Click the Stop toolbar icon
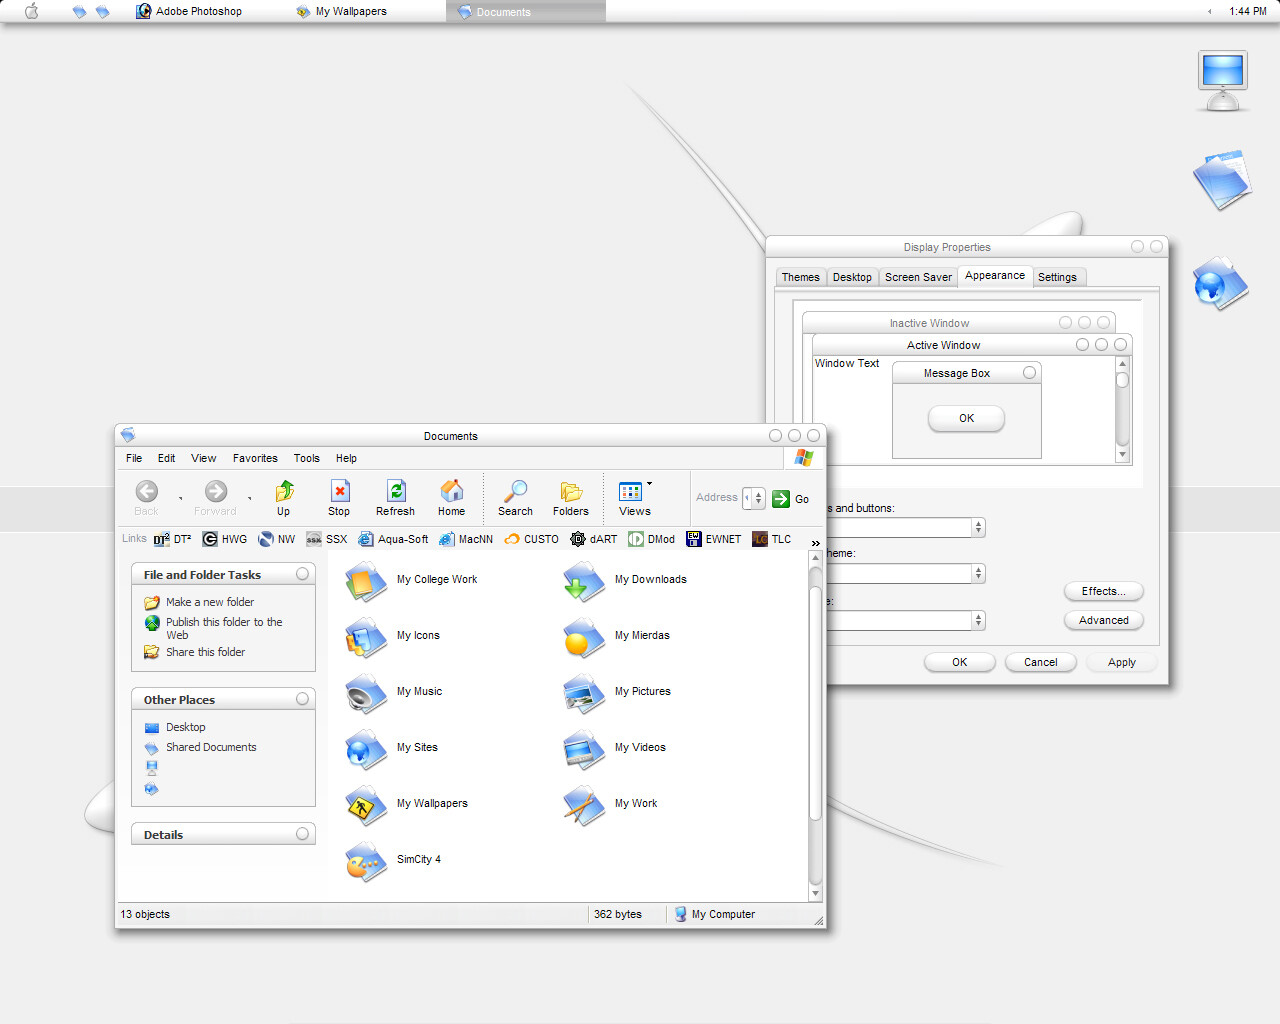The image size is (1280, 1024). coord(340,491)
